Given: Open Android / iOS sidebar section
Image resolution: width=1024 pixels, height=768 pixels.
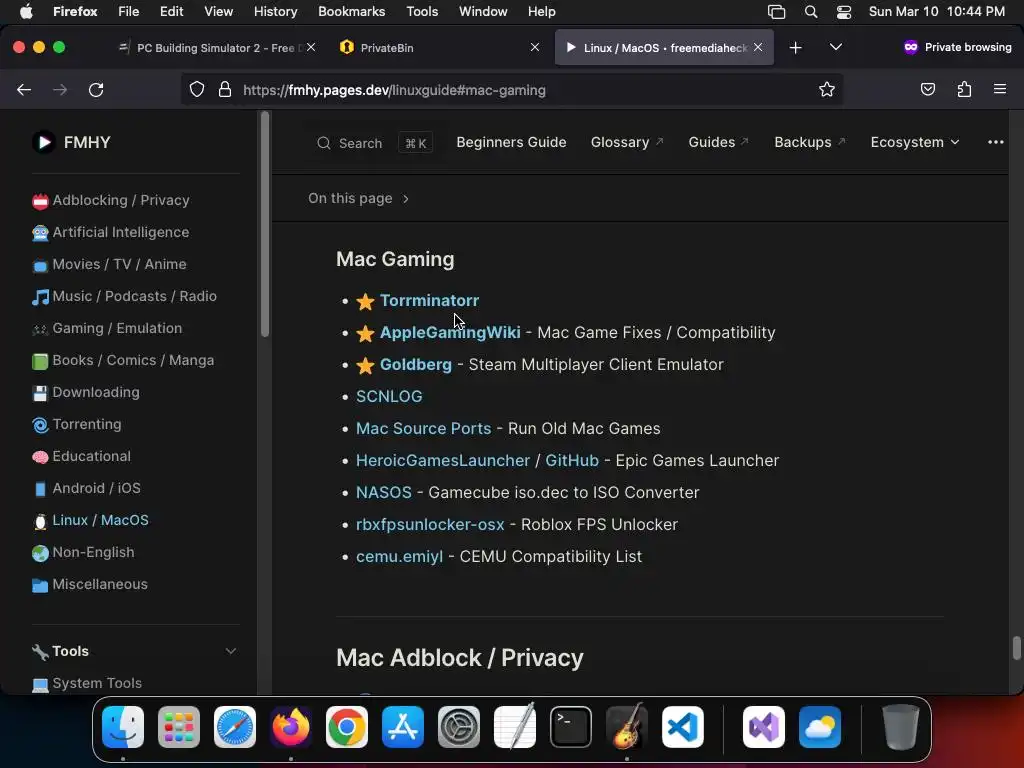Looking at the screenshot, I should click(x=86, y=488).
